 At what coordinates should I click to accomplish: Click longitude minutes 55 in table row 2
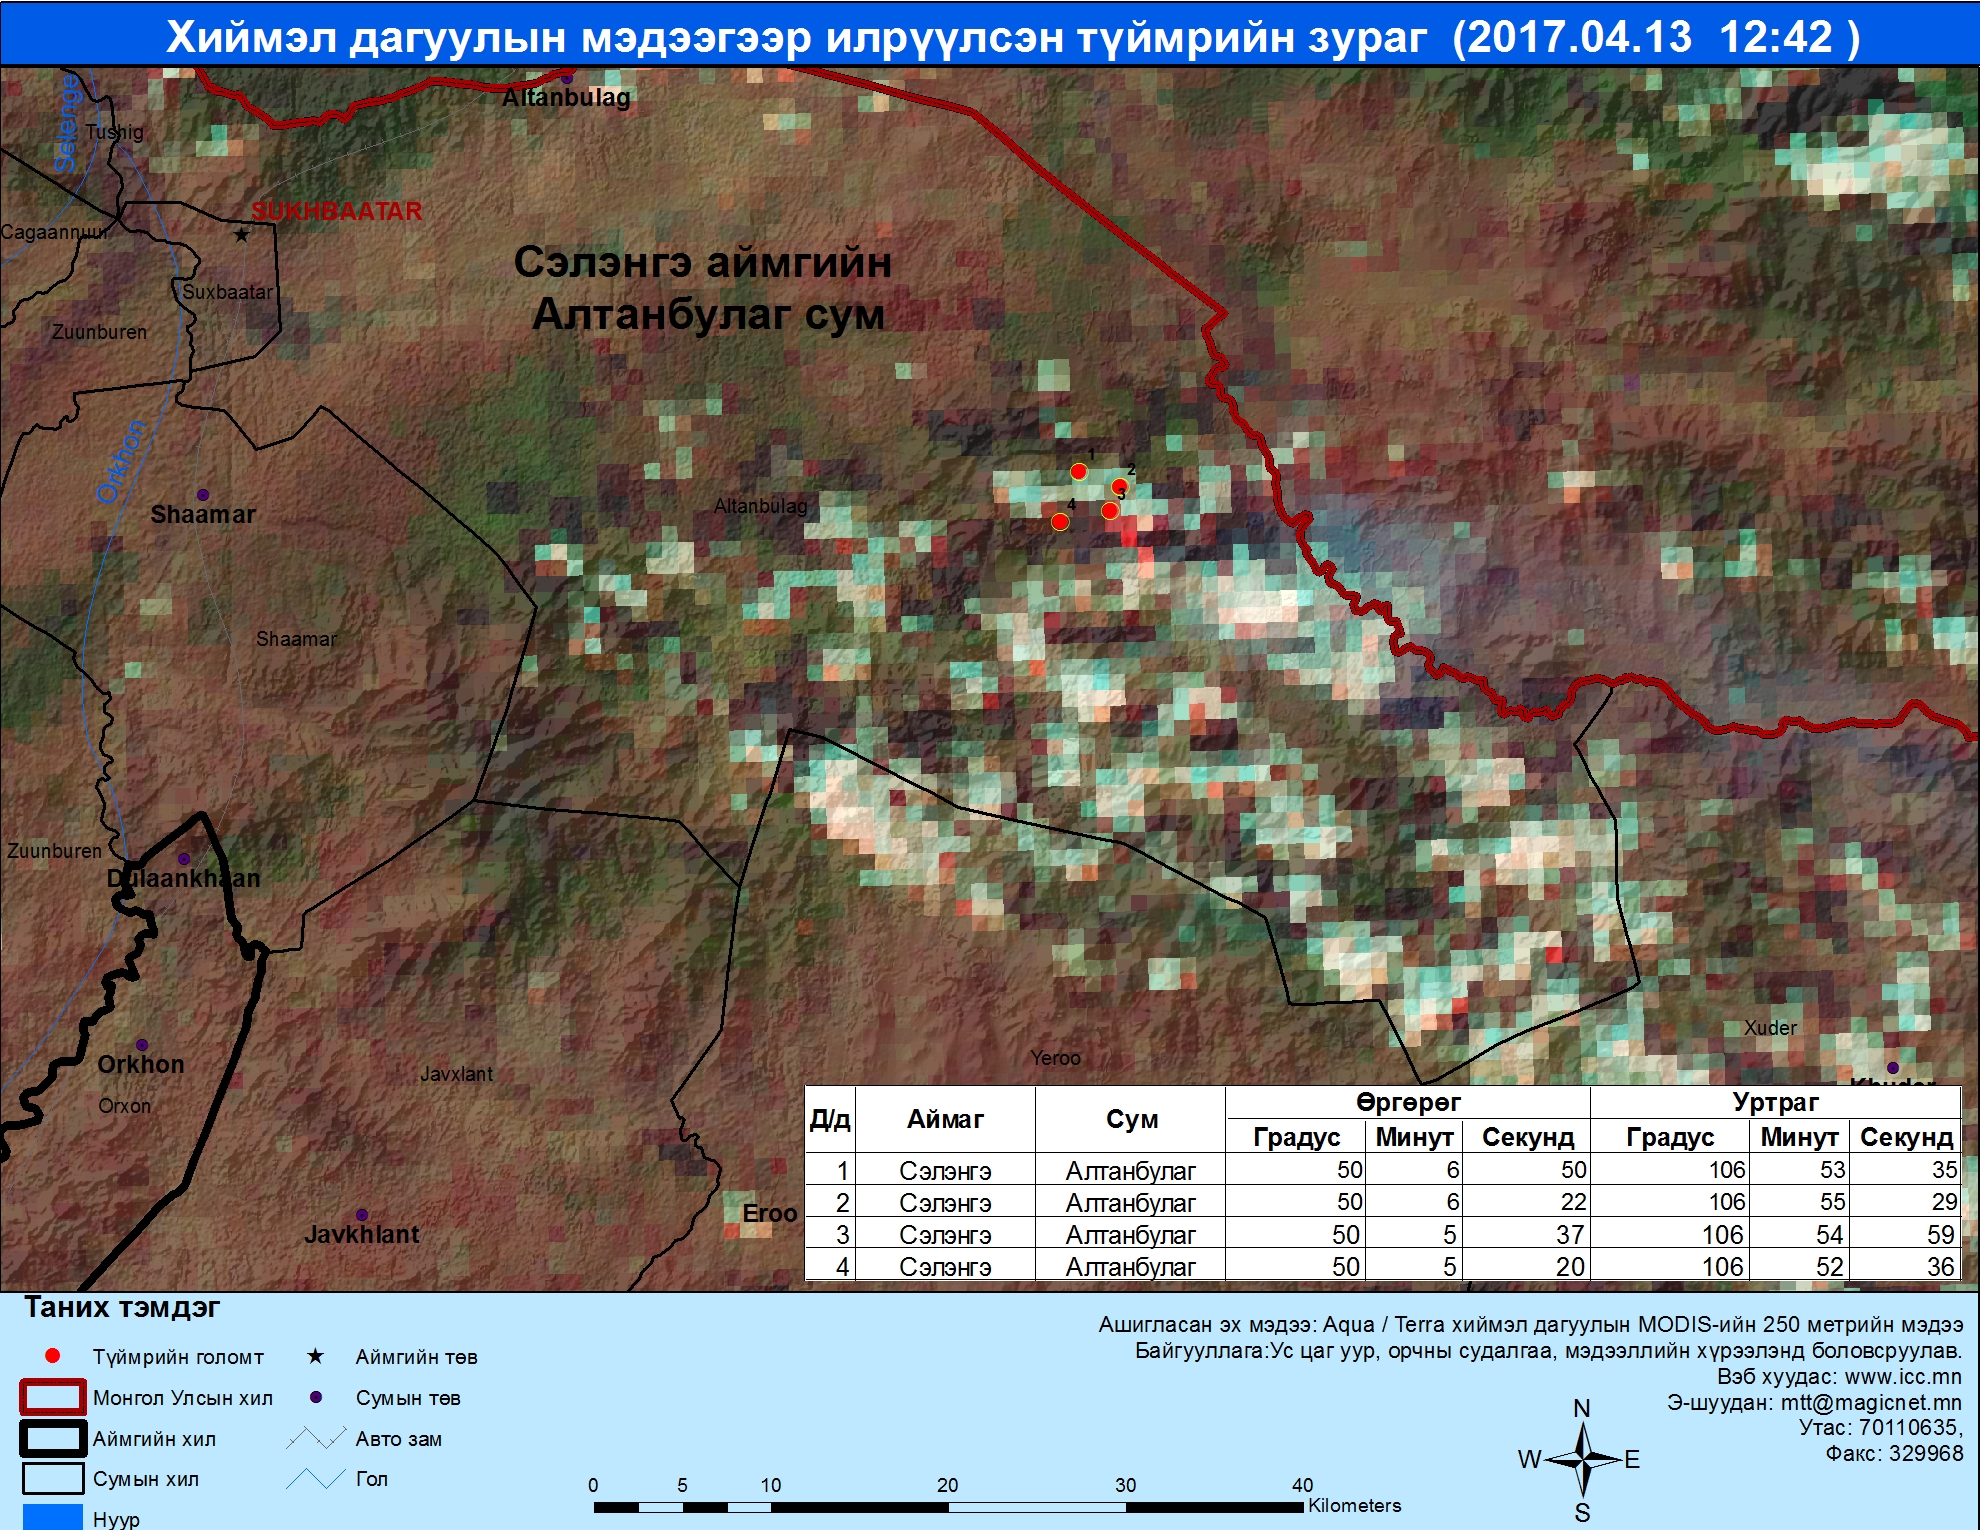pyautogui.click(x=1832, y=1202)
